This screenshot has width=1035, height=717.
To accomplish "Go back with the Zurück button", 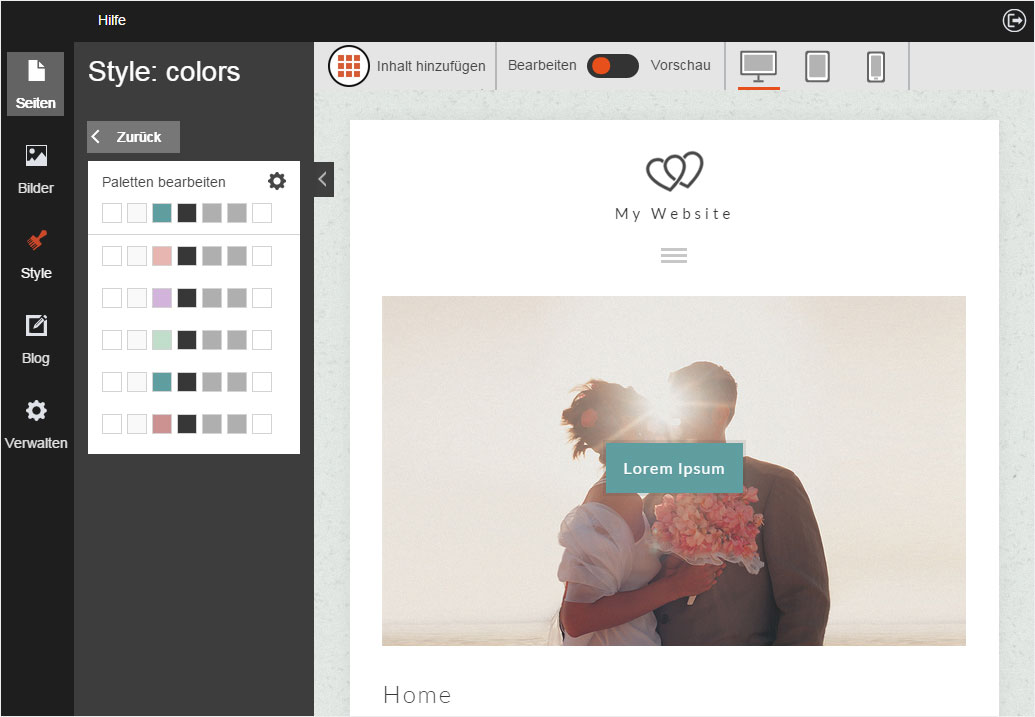I will [133, 137].
